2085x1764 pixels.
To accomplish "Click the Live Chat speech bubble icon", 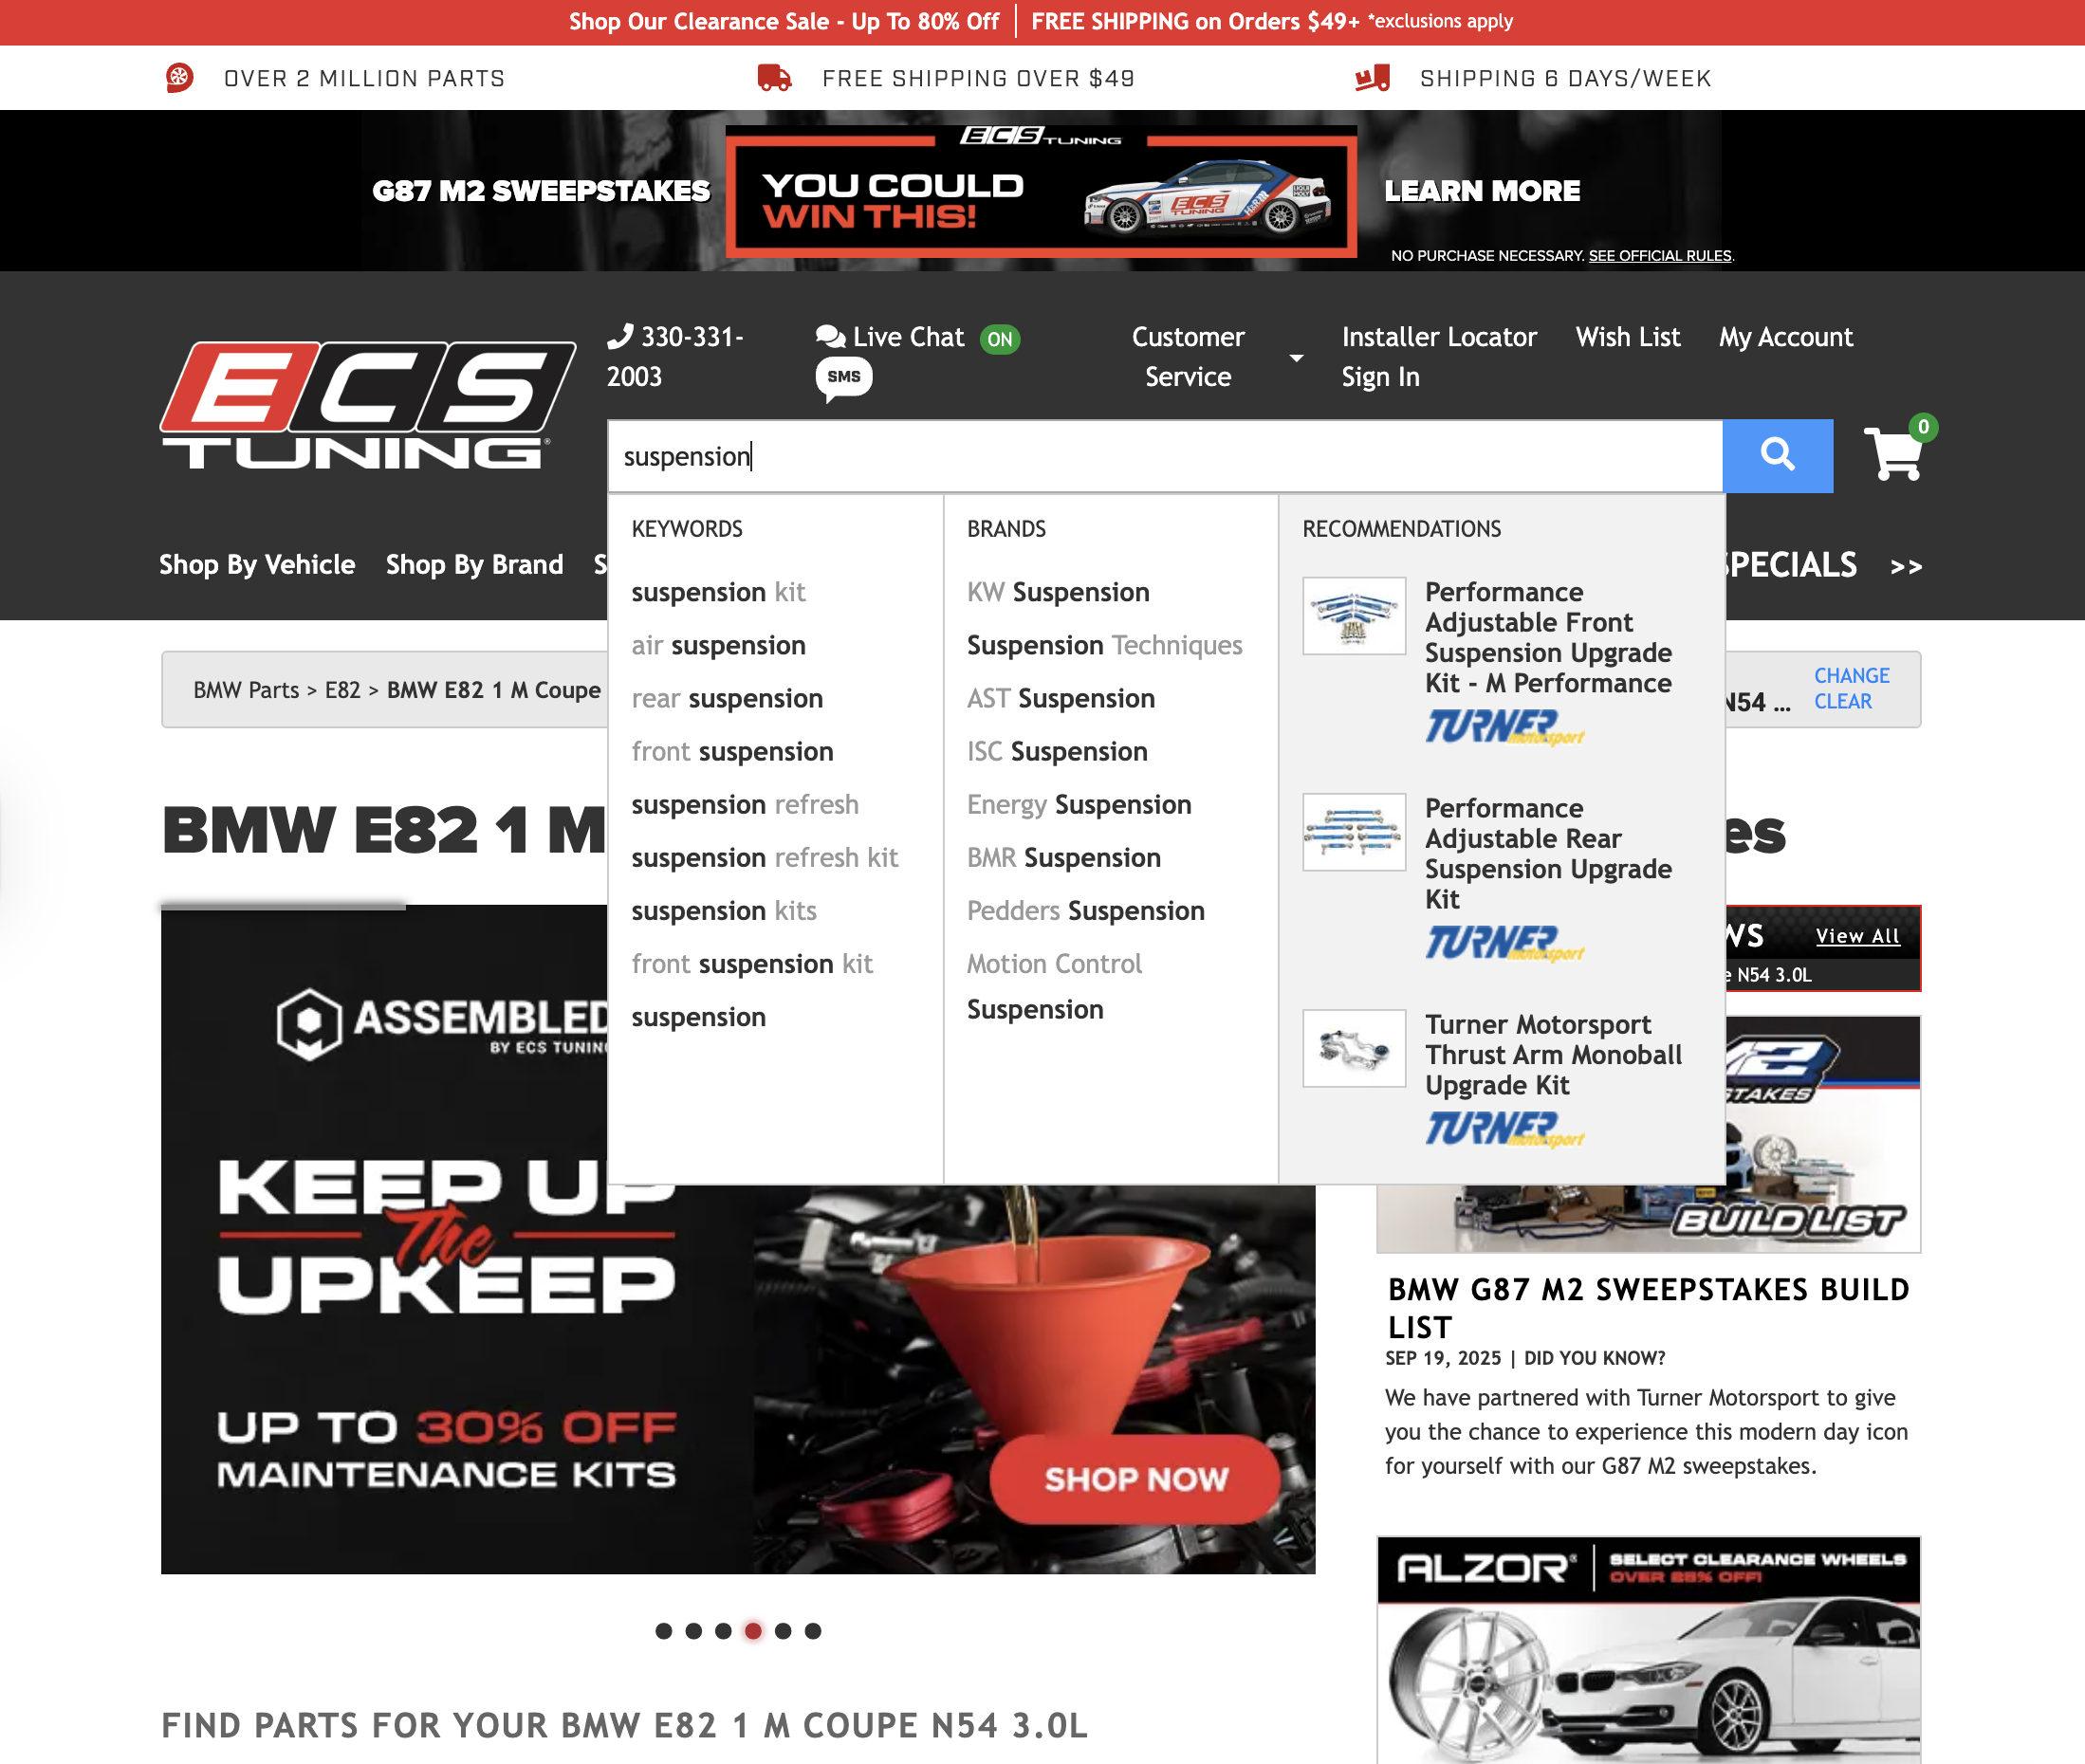I will click(x=828, y=337).
